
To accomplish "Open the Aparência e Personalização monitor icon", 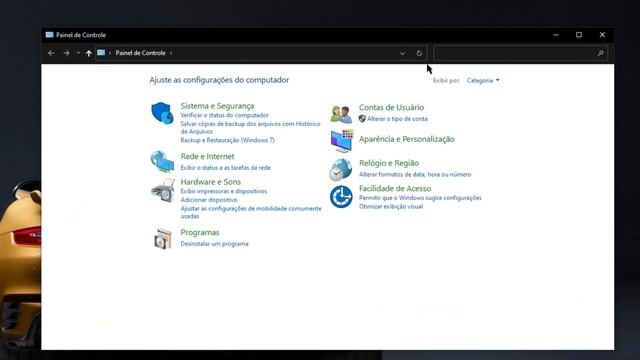I will coord(342,141).
